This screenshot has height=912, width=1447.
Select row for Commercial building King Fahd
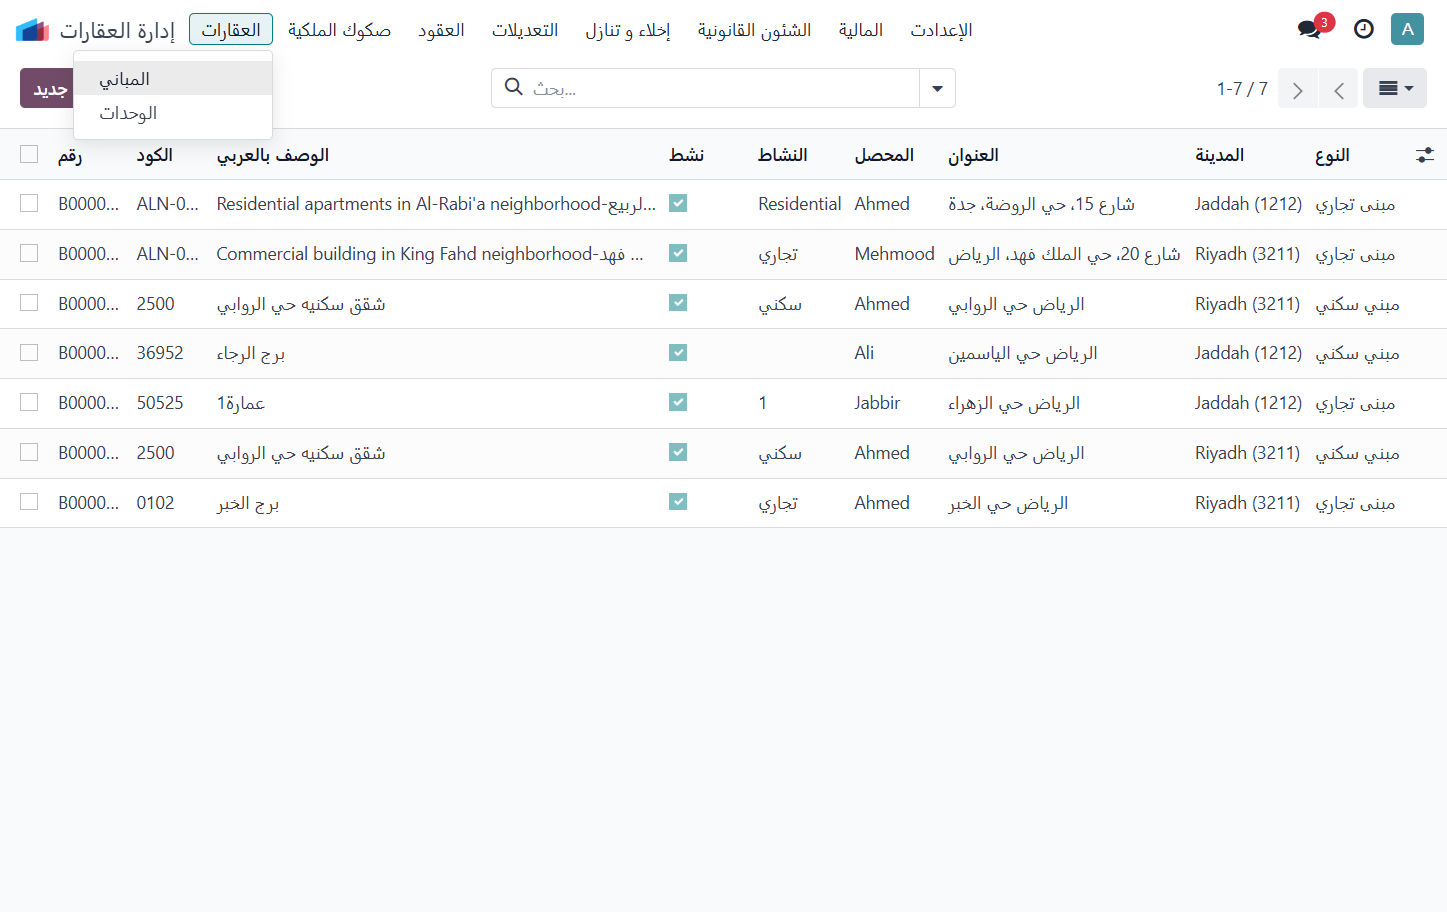29,253
